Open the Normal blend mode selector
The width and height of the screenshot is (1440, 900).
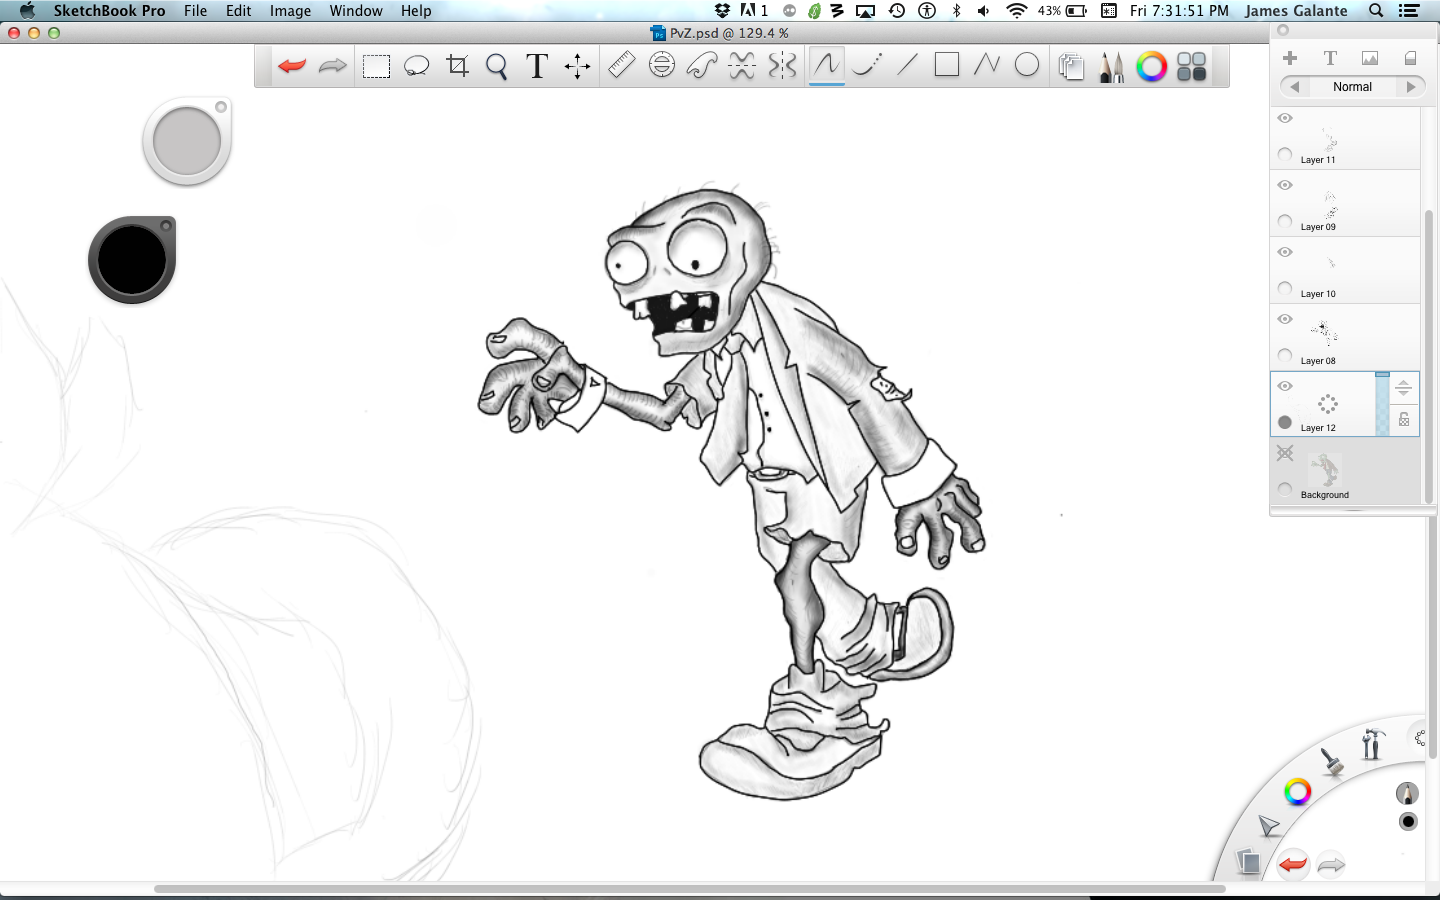1352,87
